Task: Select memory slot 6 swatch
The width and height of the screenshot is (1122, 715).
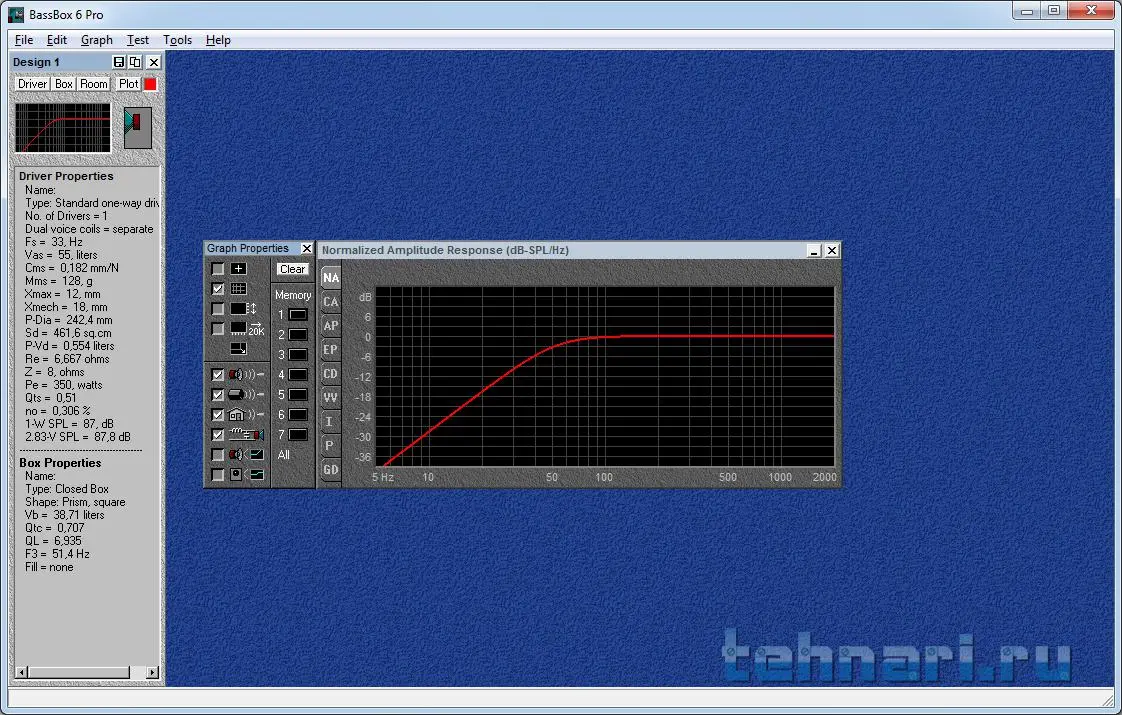Action: point(298,415)
